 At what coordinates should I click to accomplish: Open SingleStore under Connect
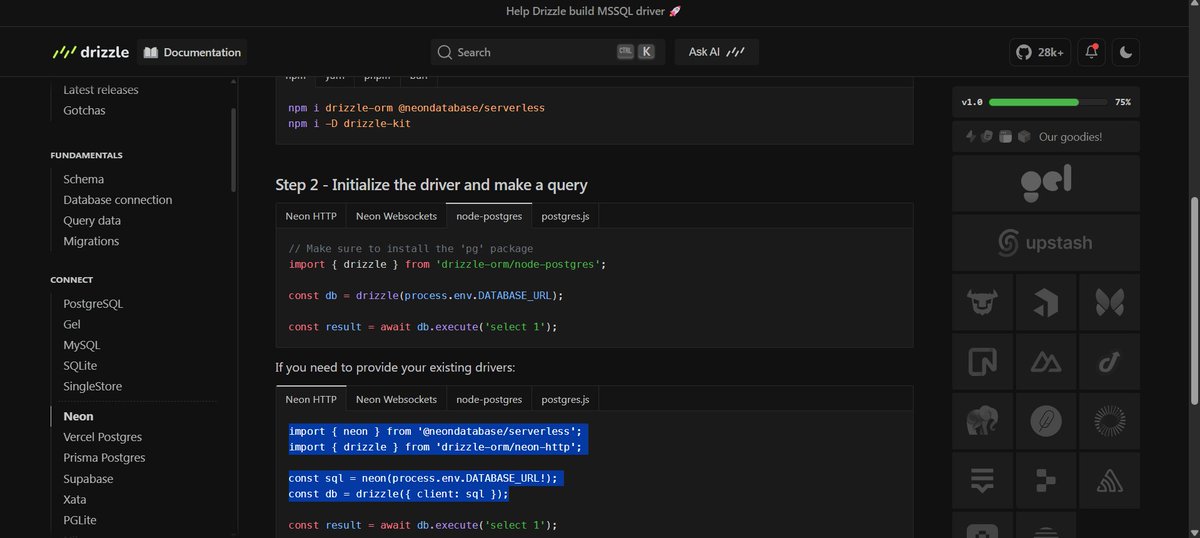93,386
